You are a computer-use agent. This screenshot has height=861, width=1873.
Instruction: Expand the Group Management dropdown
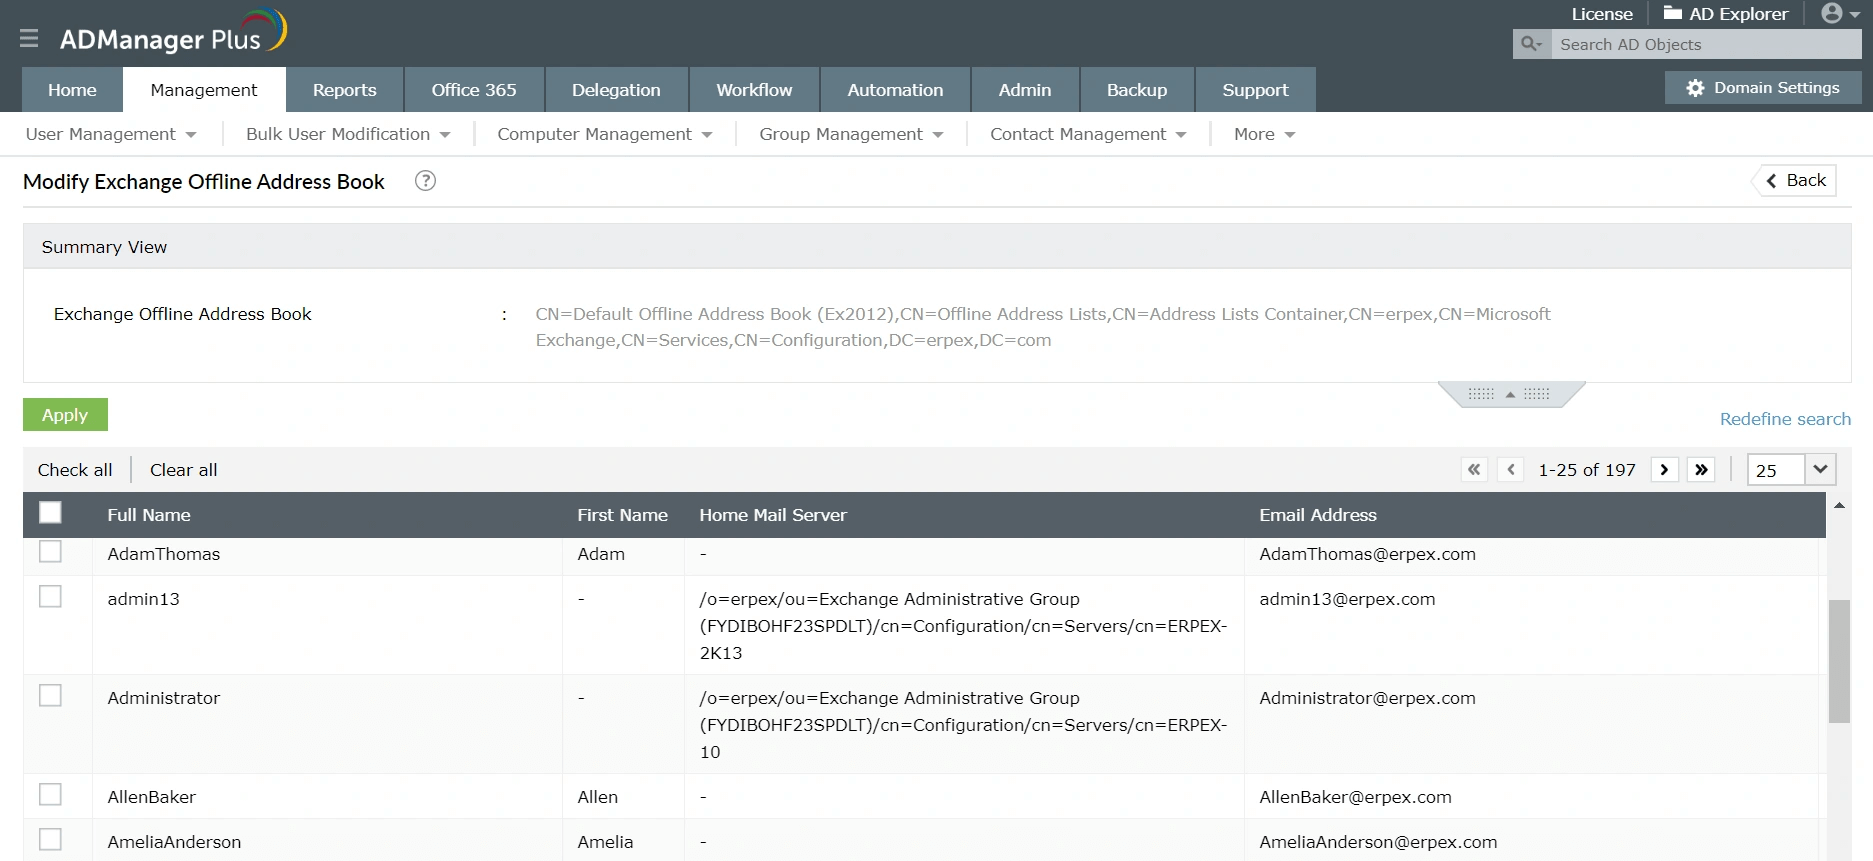point(851,134)
